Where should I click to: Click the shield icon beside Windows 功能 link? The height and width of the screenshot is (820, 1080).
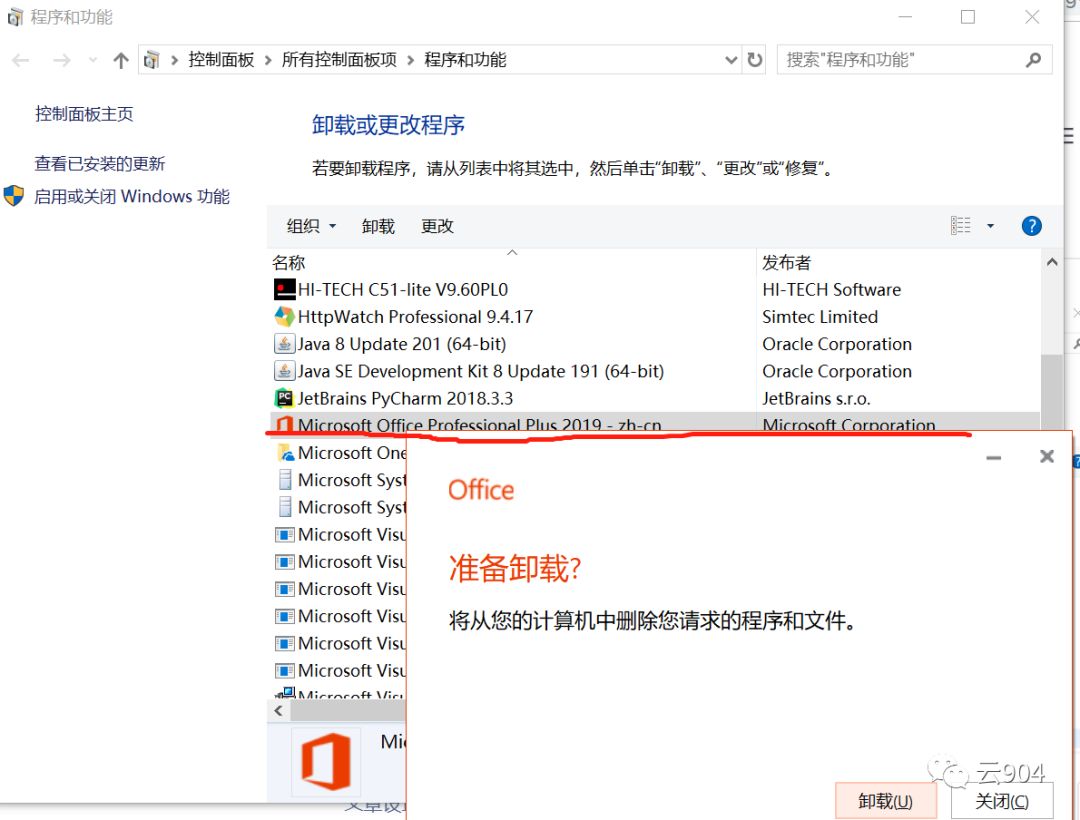pos(12,196)
